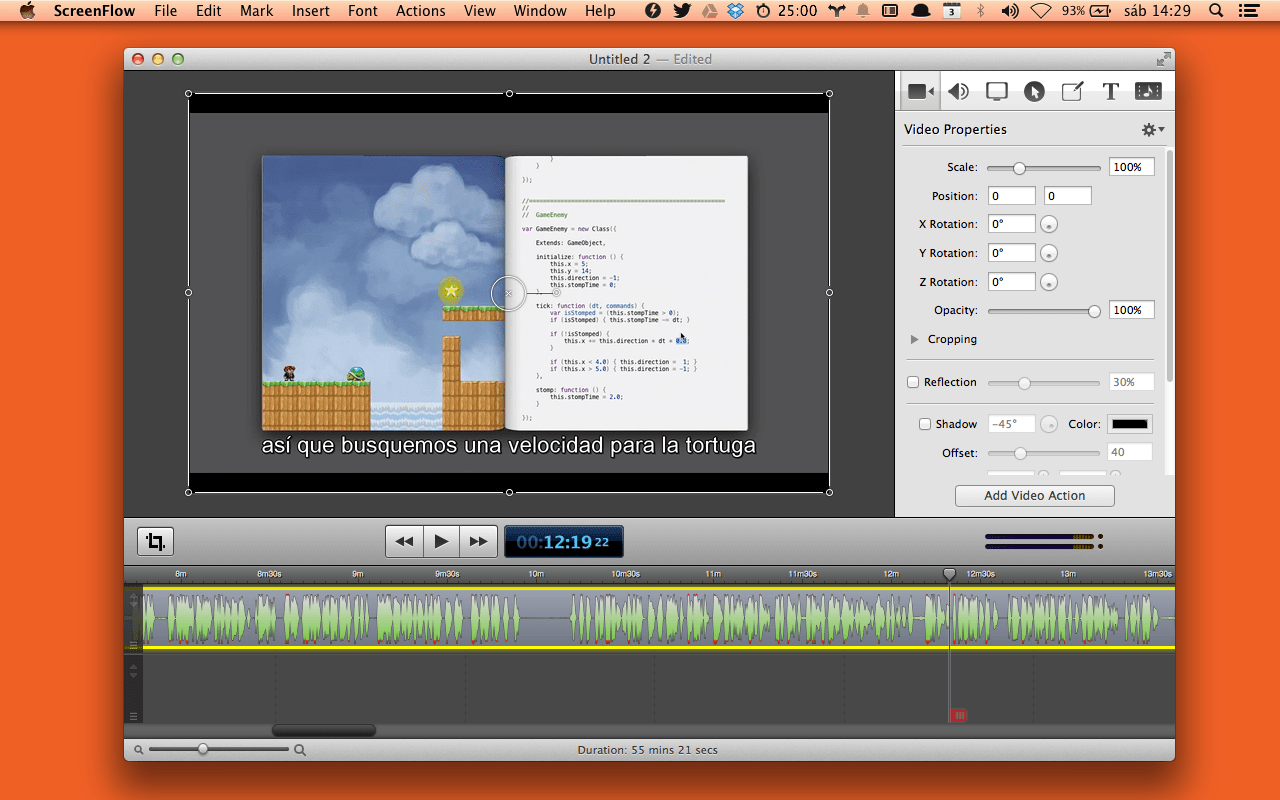This screenshot has height=800, width=1280.
Task: Open the Font menu
Action: [363, 11]
